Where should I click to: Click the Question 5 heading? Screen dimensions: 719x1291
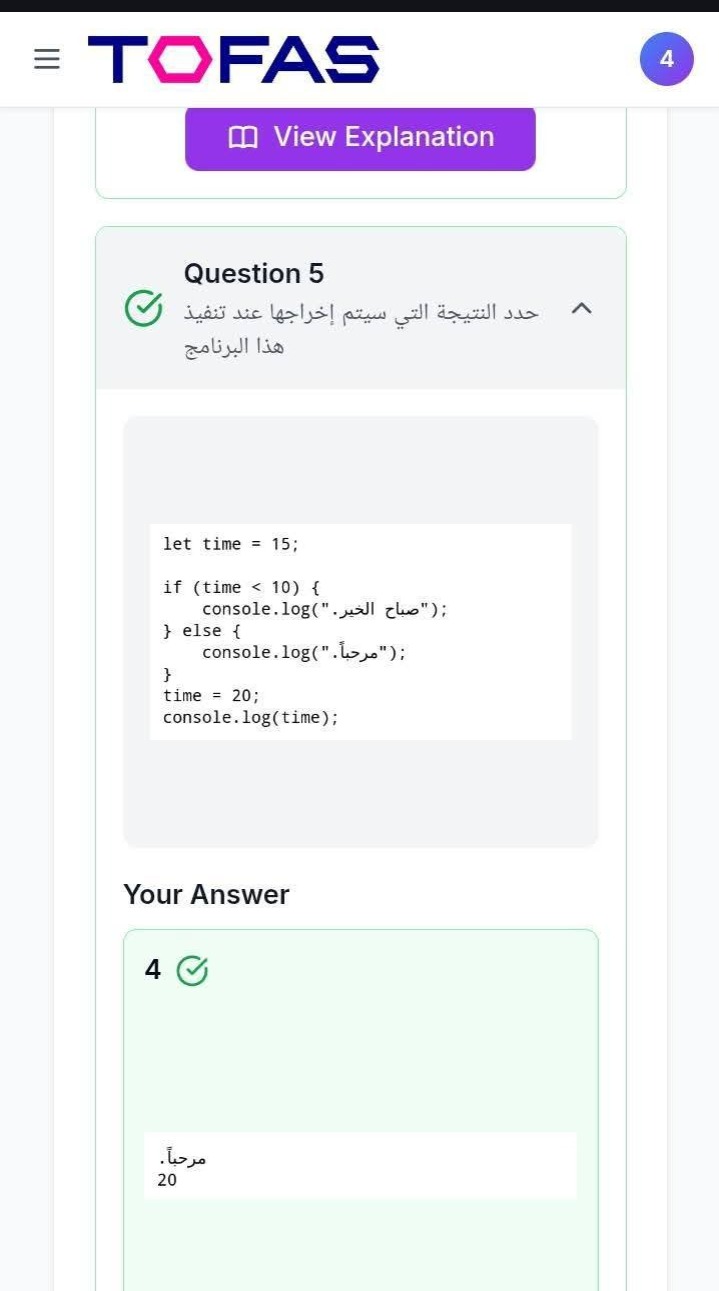(x=254, y=274)
